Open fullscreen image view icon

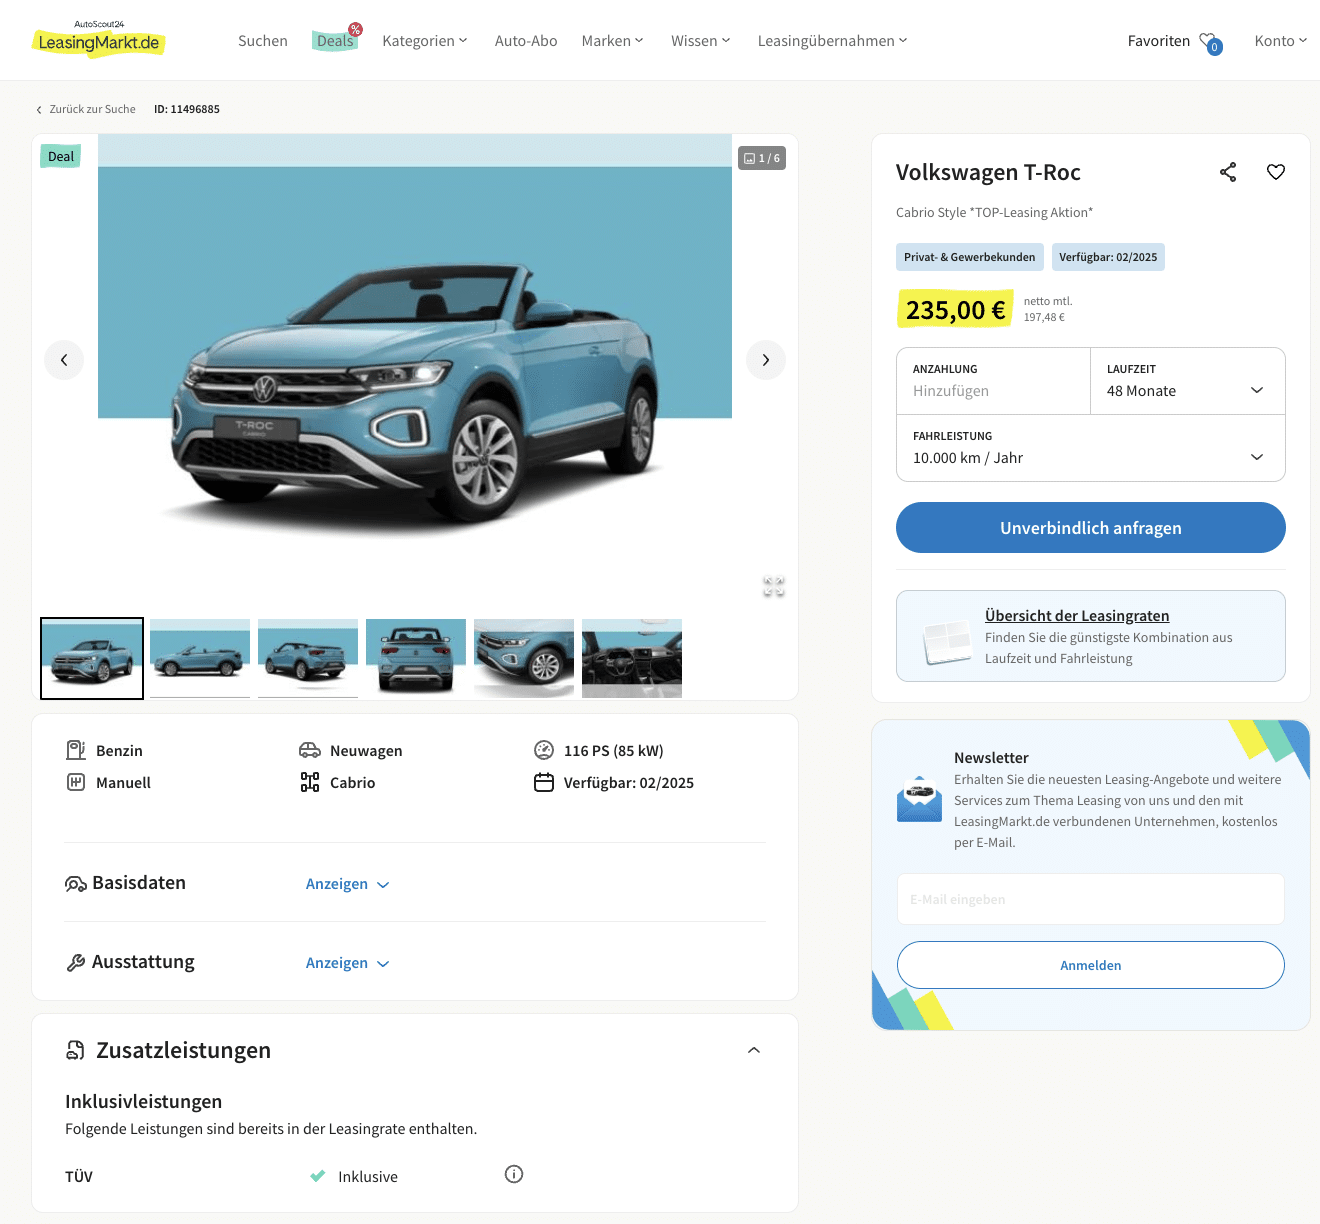coord(774,587)
